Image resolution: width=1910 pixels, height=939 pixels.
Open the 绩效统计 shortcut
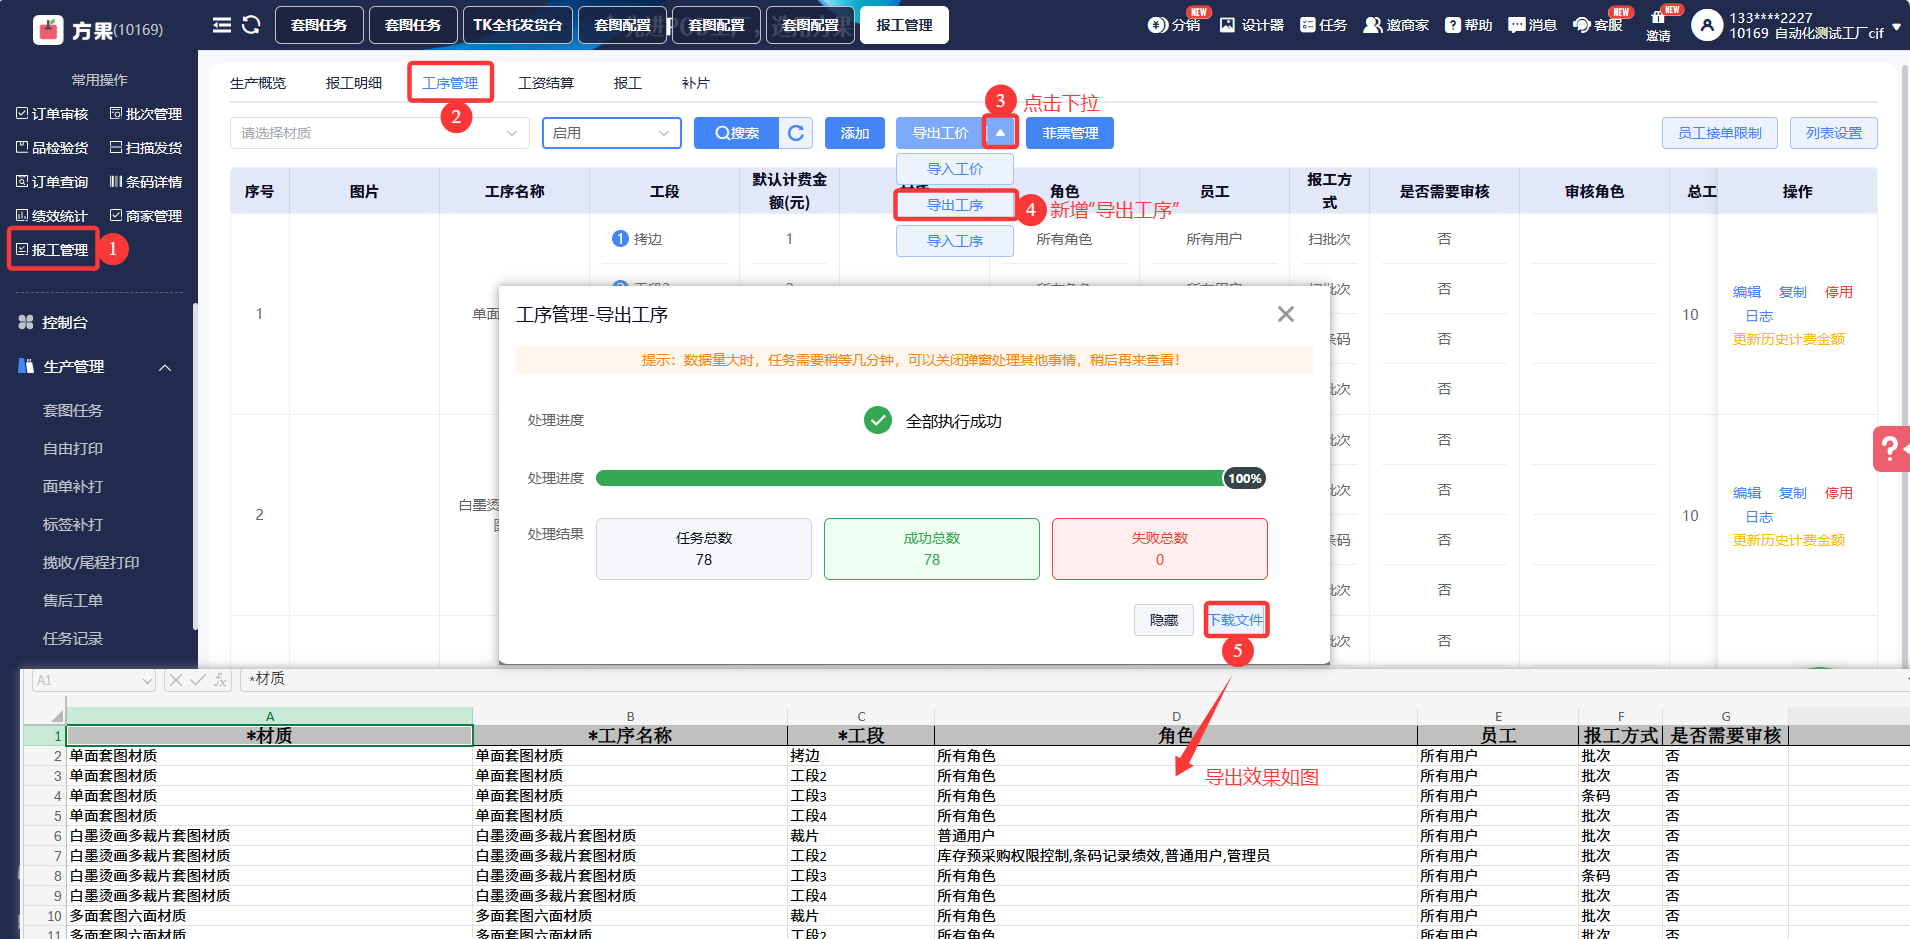pyautogui.click(x=52, y=216)
